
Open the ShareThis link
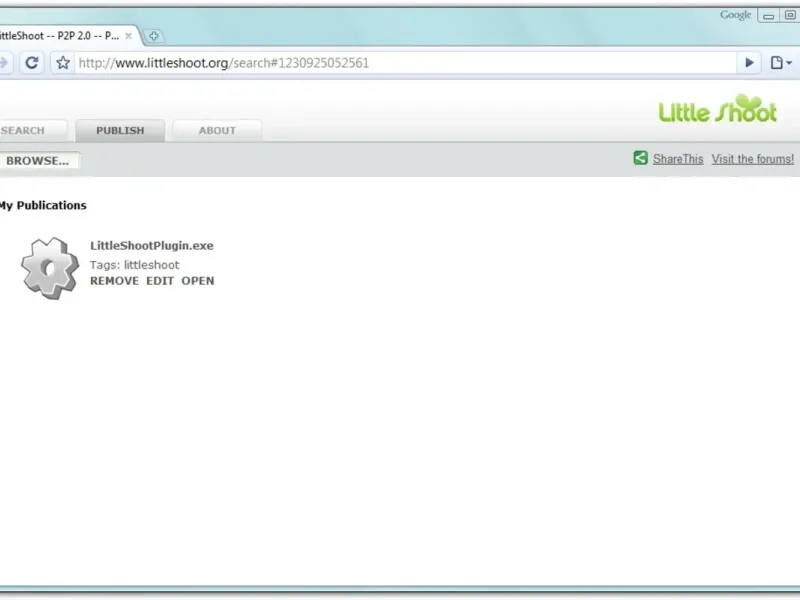tap(678, 159)
